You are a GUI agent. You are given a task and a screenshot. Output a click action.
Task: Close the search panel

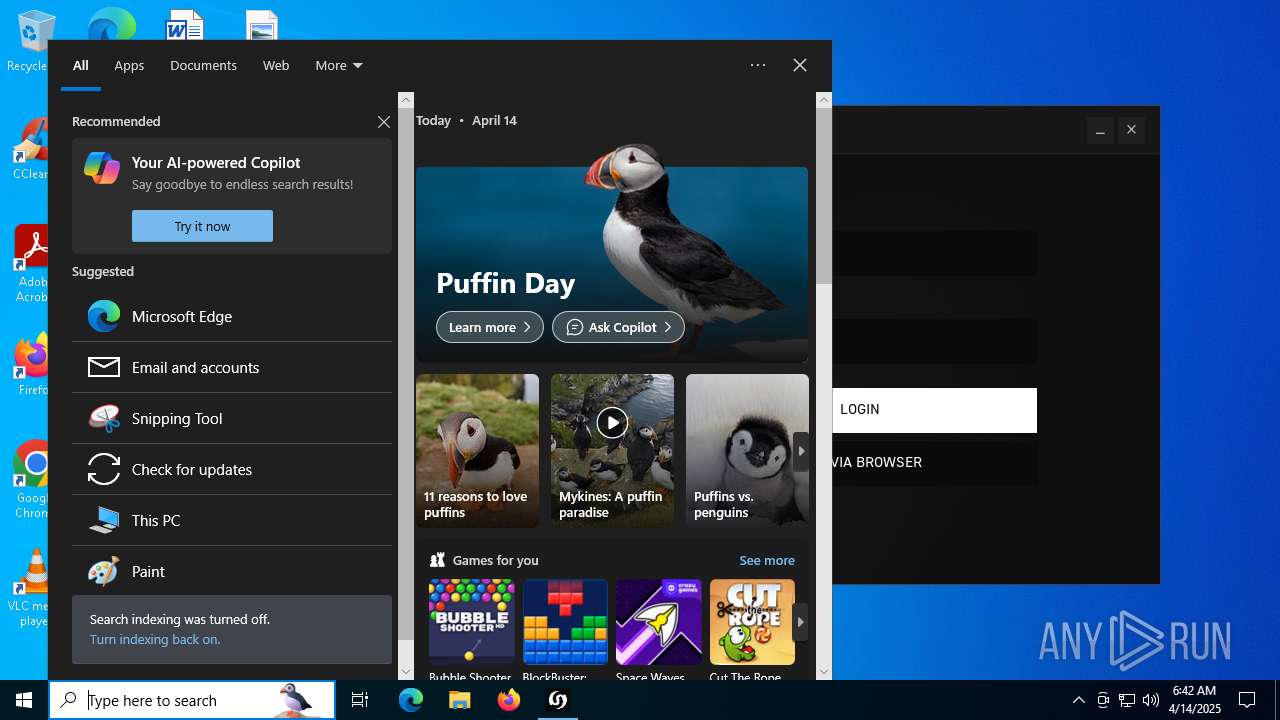tap(800, 65)
